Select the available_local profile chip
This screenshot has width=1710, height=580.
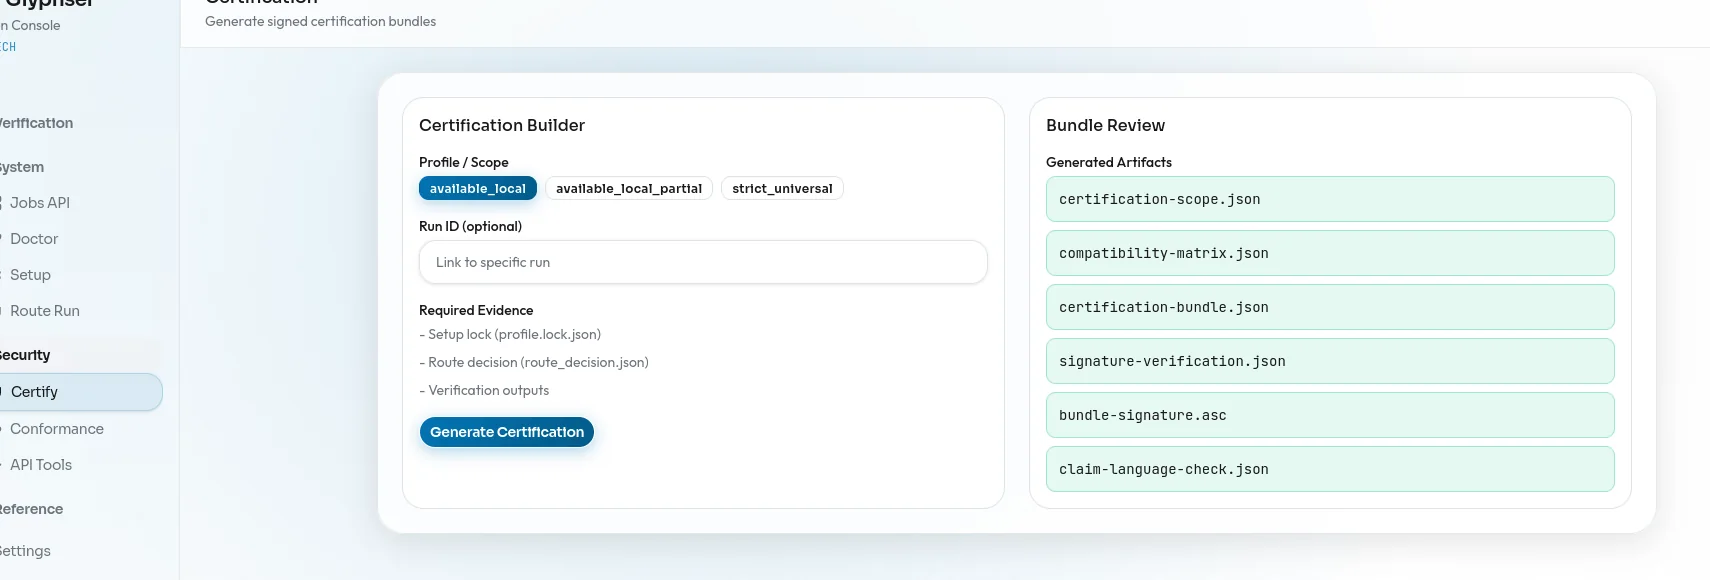477,188
